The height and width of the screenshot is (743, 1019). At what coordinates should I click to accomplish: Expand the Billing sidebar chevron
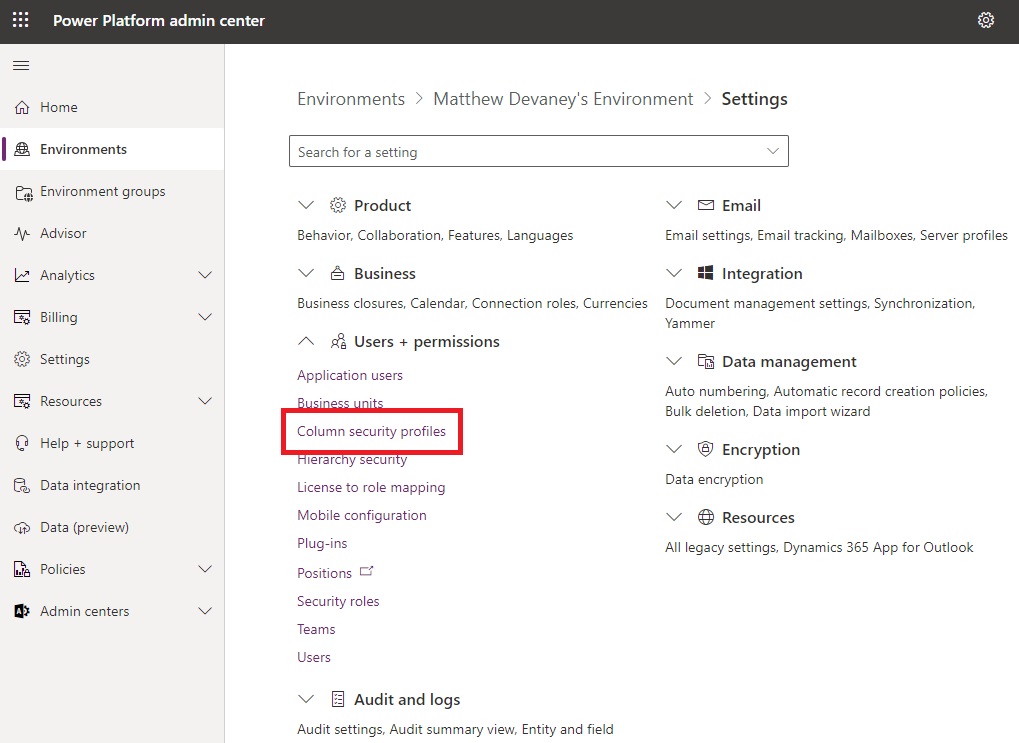pyautogui.click(x=205, y=317)
